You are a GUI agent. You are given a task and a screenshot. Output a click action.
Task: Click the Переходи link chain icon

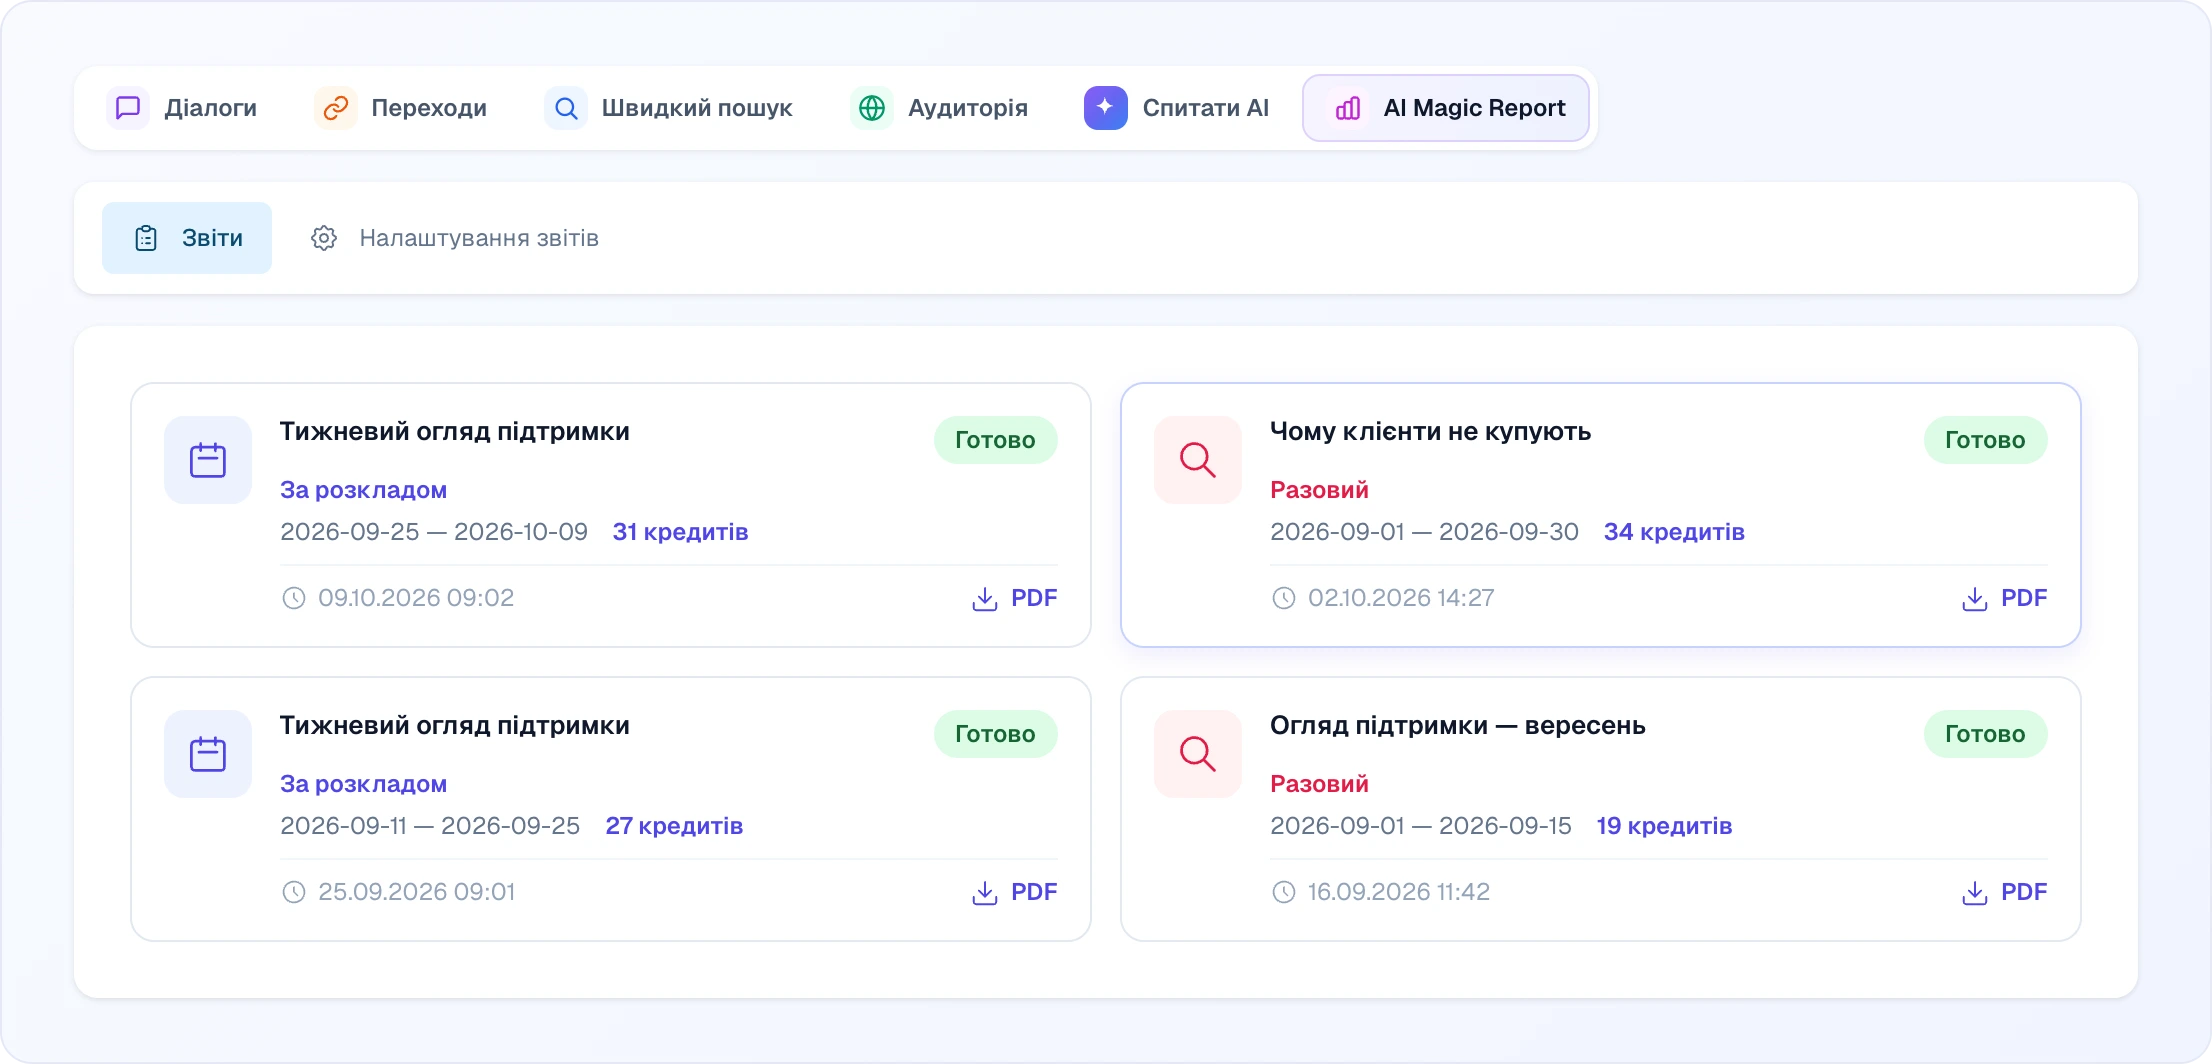(x=336, y=108)
